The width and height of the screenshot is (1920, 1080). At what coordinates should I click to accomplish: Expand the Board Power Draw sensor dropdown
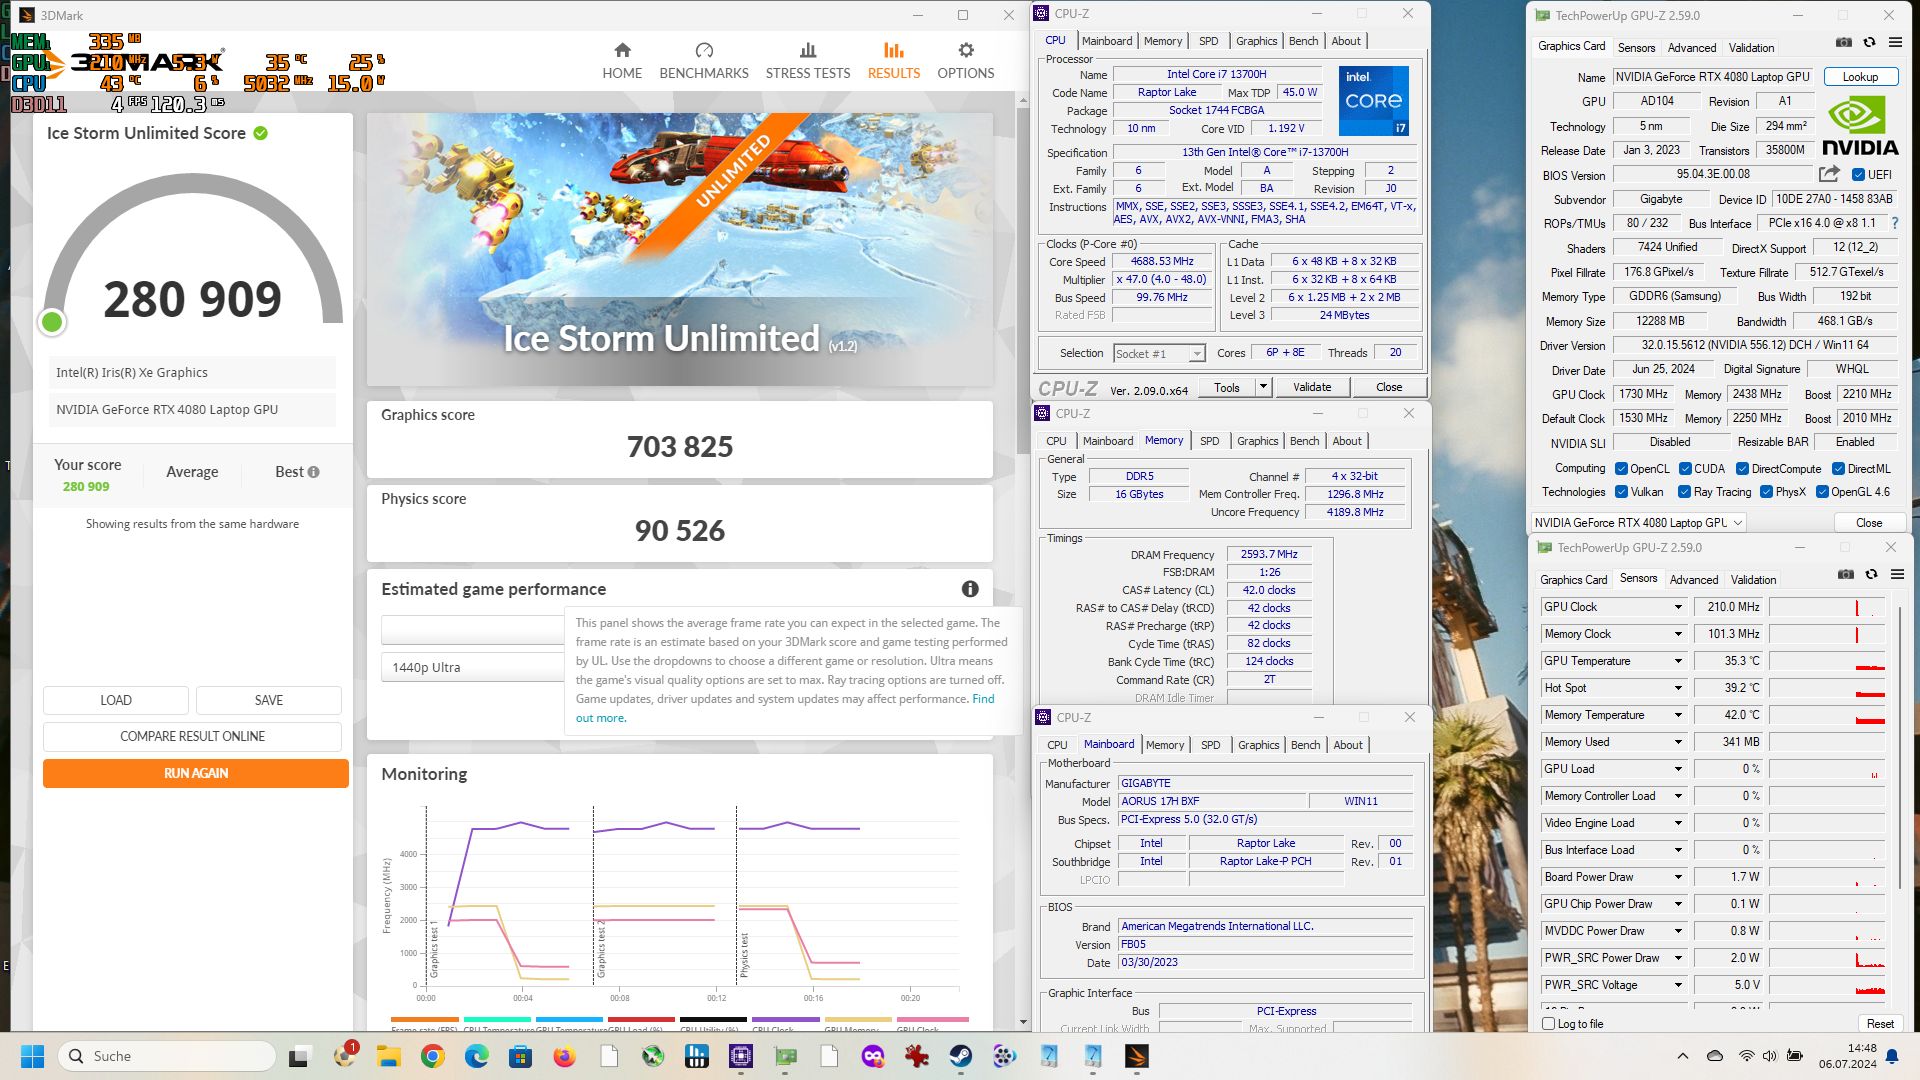pos(1678,877)
